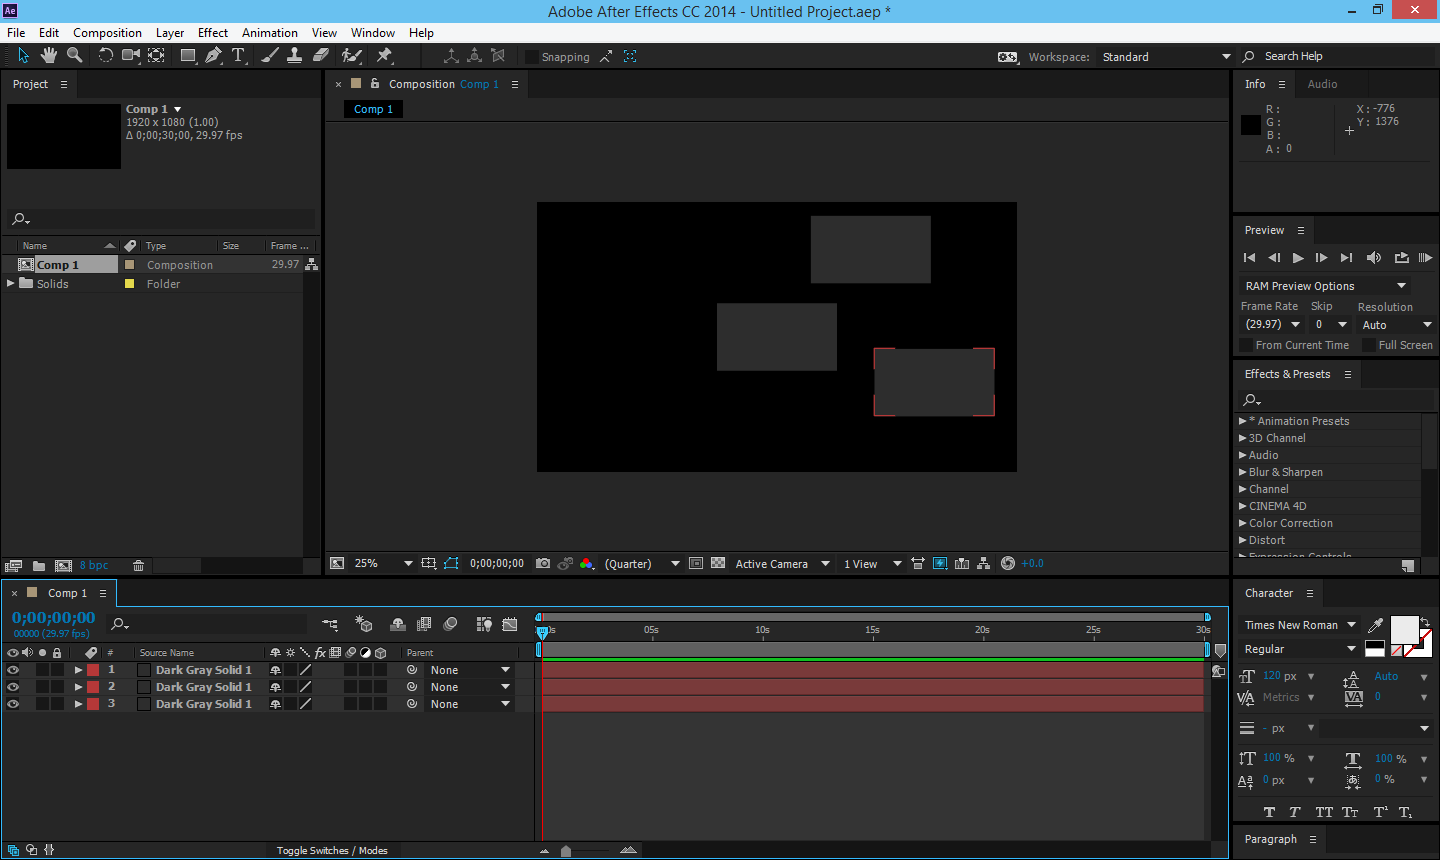Select the Horizontal Type tool
This screenshot has width=1440, height=860.
(x=238, y=56)
